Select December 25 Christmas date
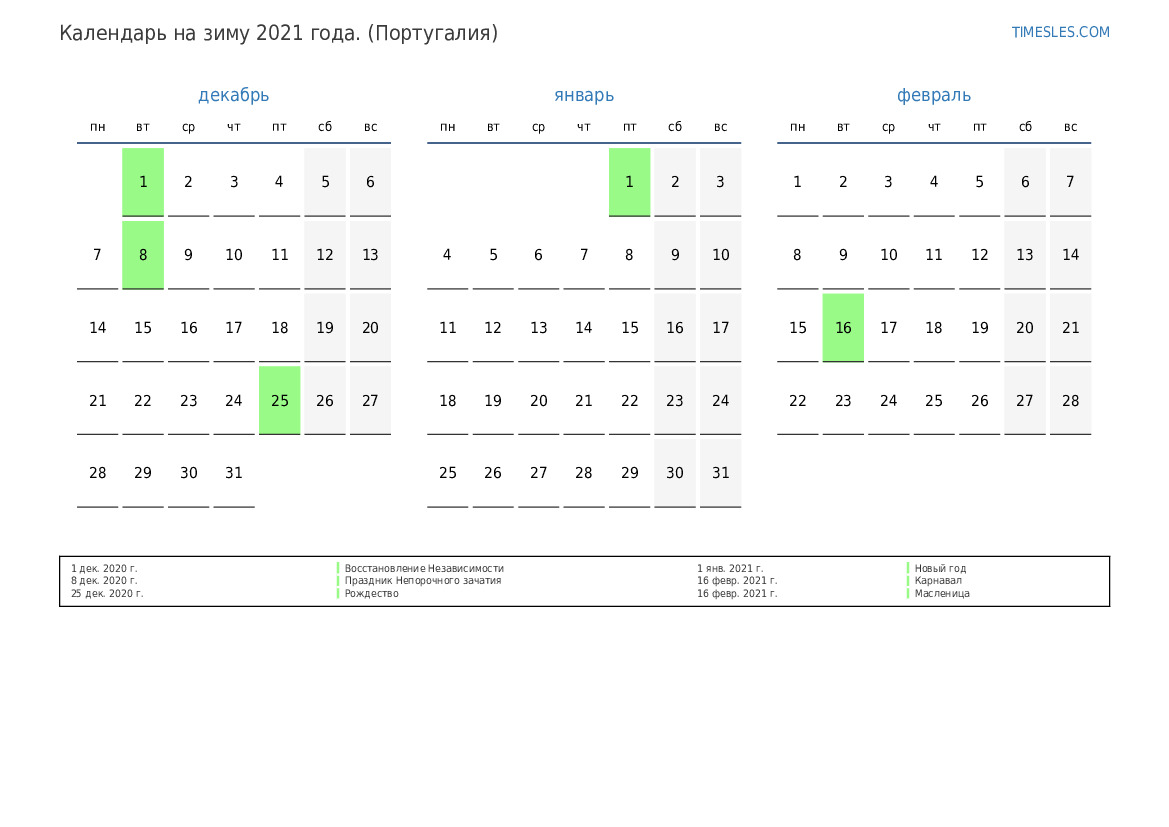 coord(279,401)
